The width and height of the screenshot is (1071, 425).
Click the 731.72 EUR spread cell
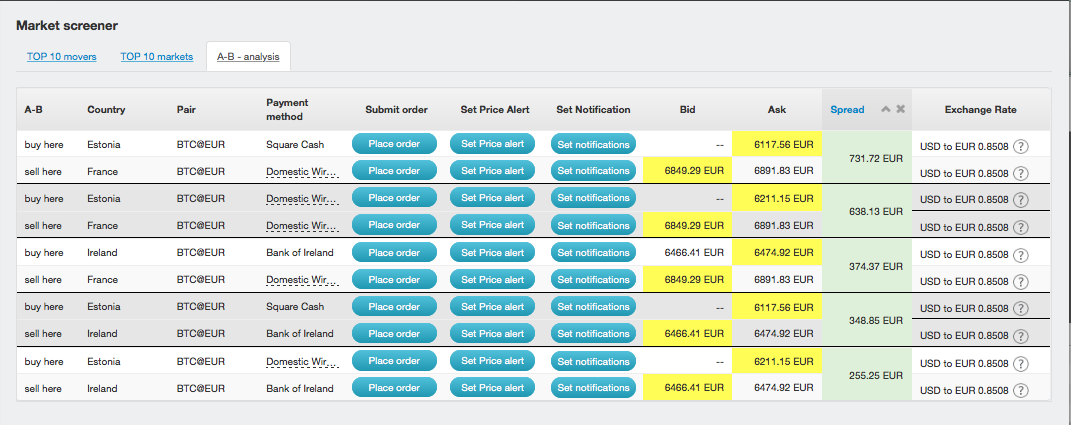tap(867, 158)
